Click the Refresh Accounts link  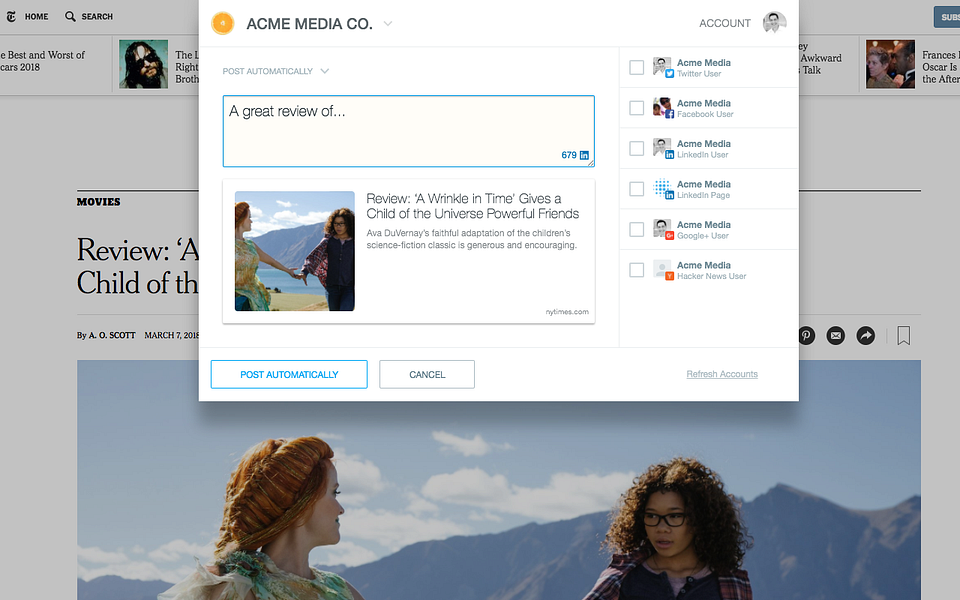[x=722, y=374]
